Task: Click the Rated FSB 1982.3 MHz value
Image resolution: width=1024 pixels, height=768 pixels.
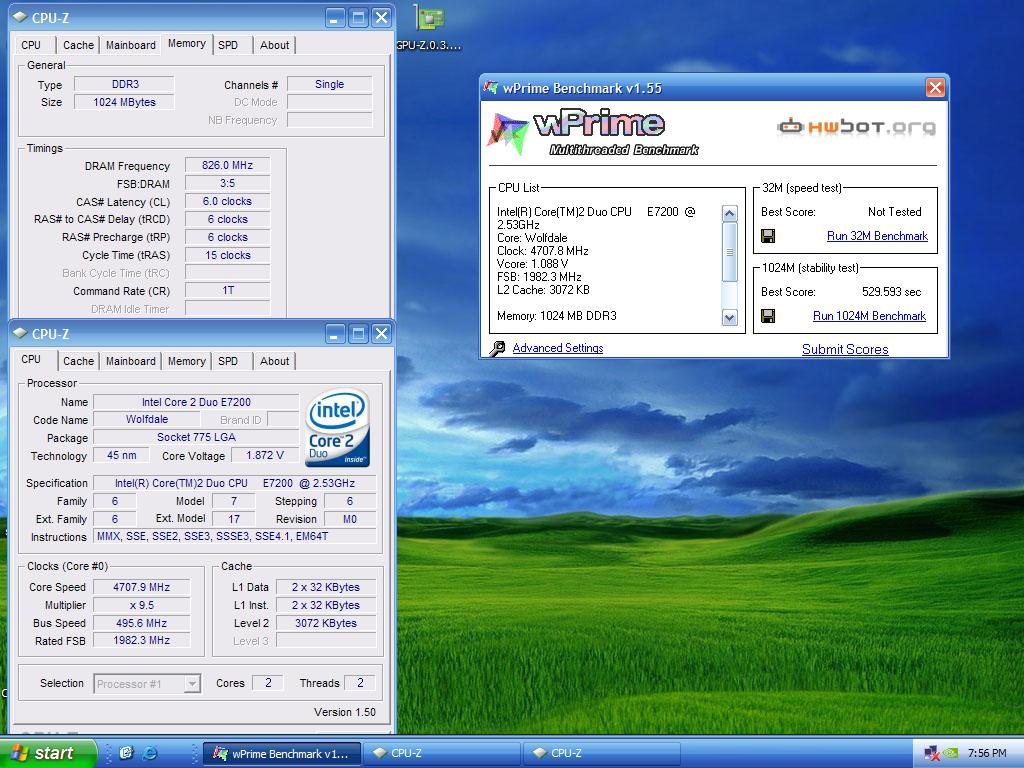Action: coord(142,641)
